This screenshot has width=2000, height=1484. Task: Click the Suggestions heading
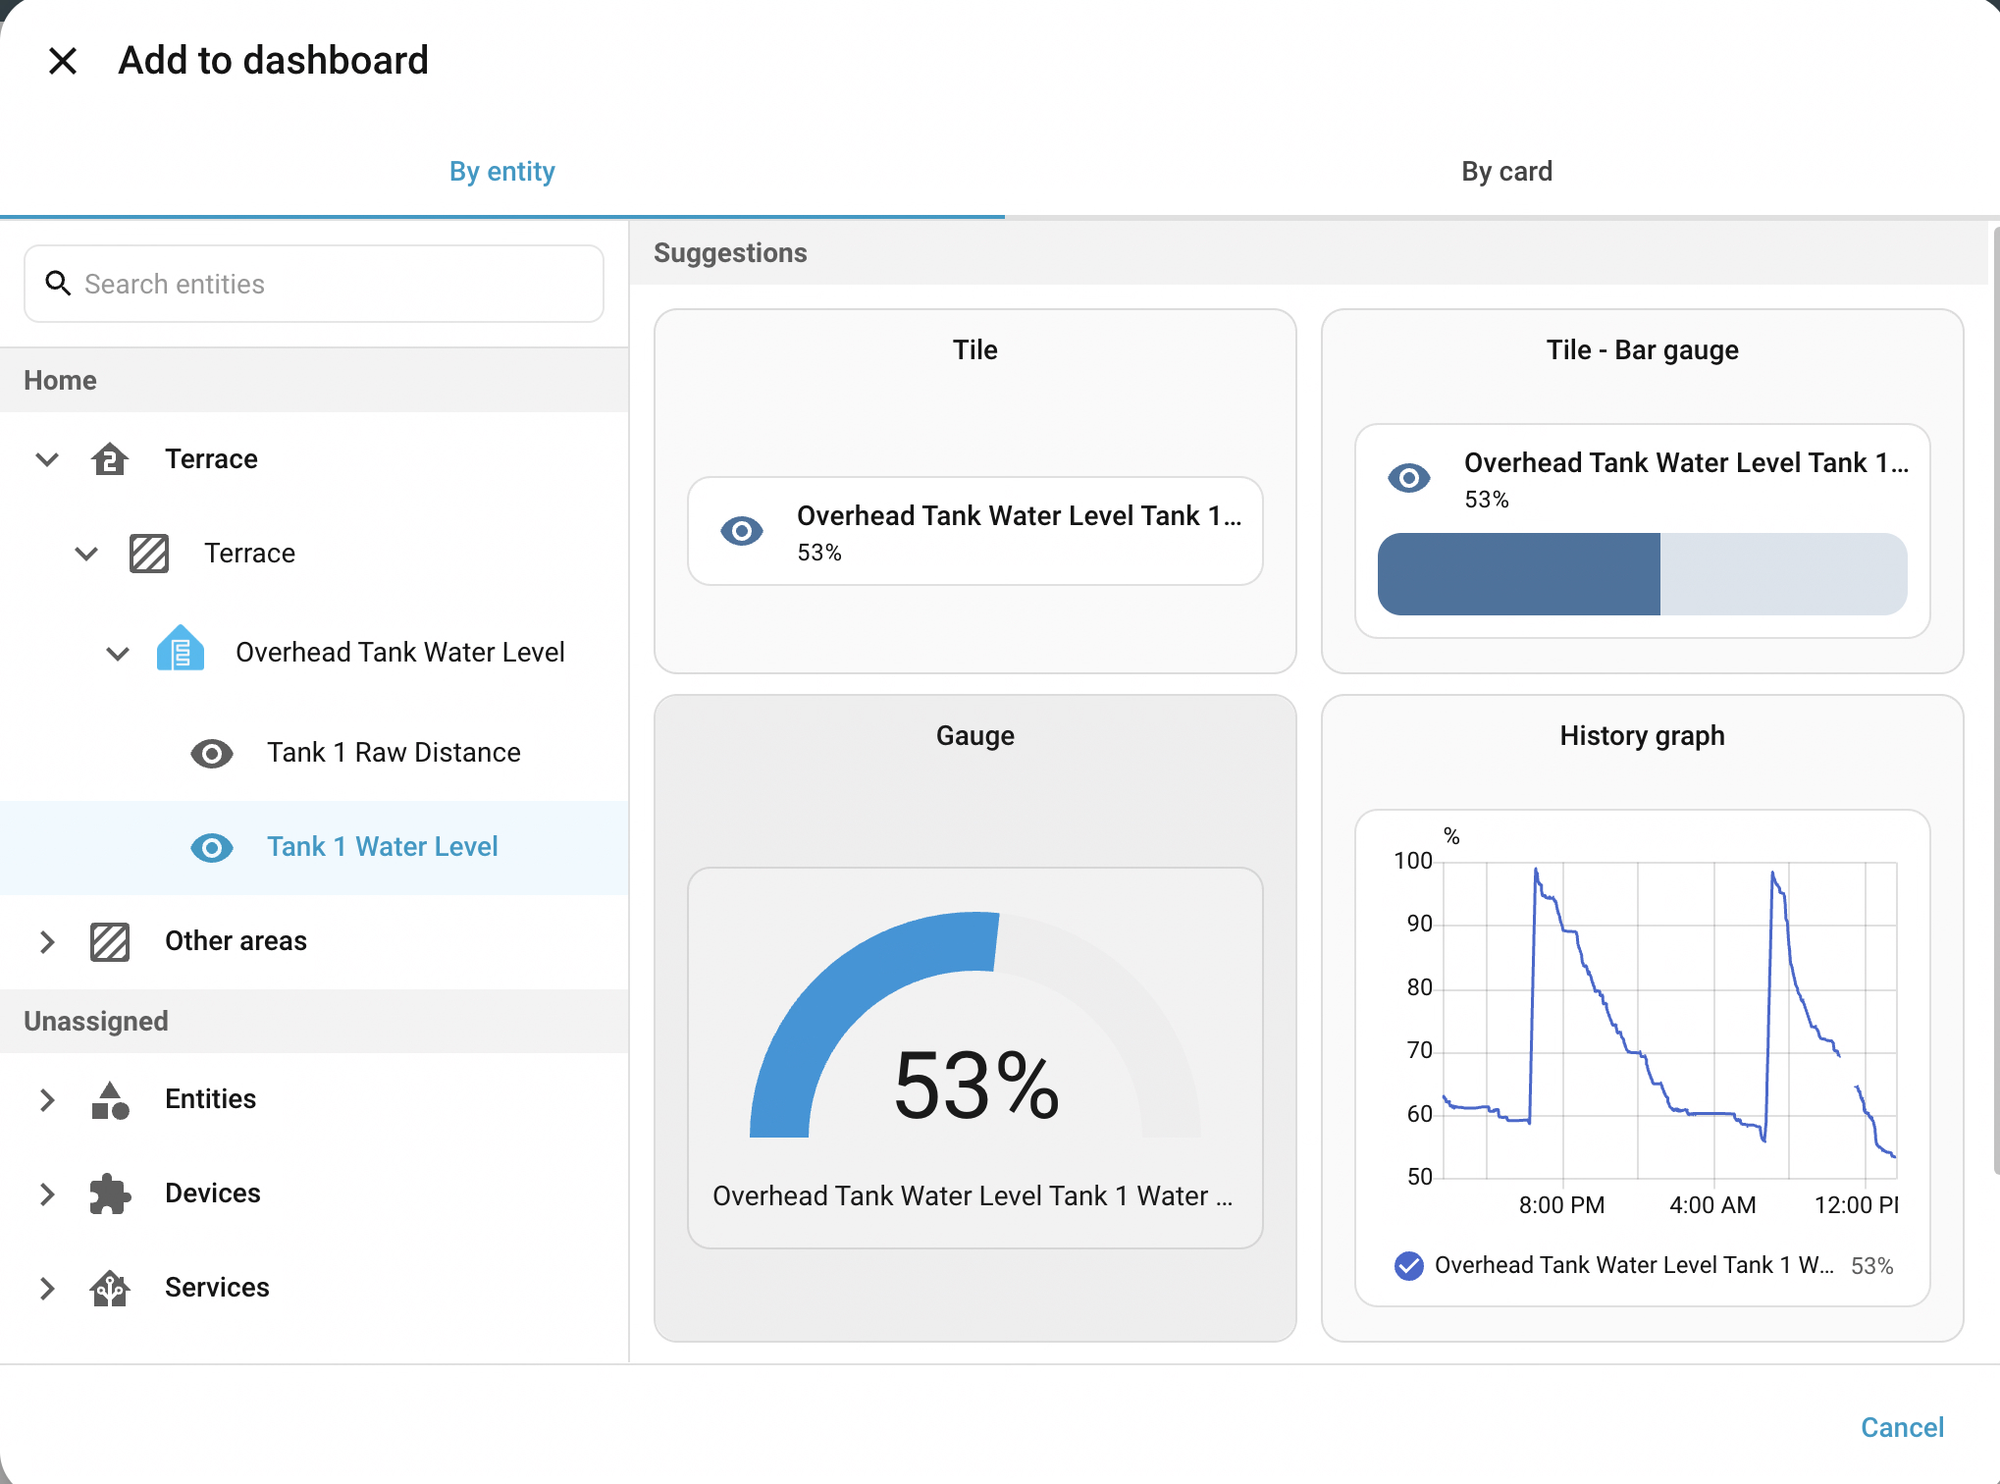pyautogui.click(x=730, y=253)
